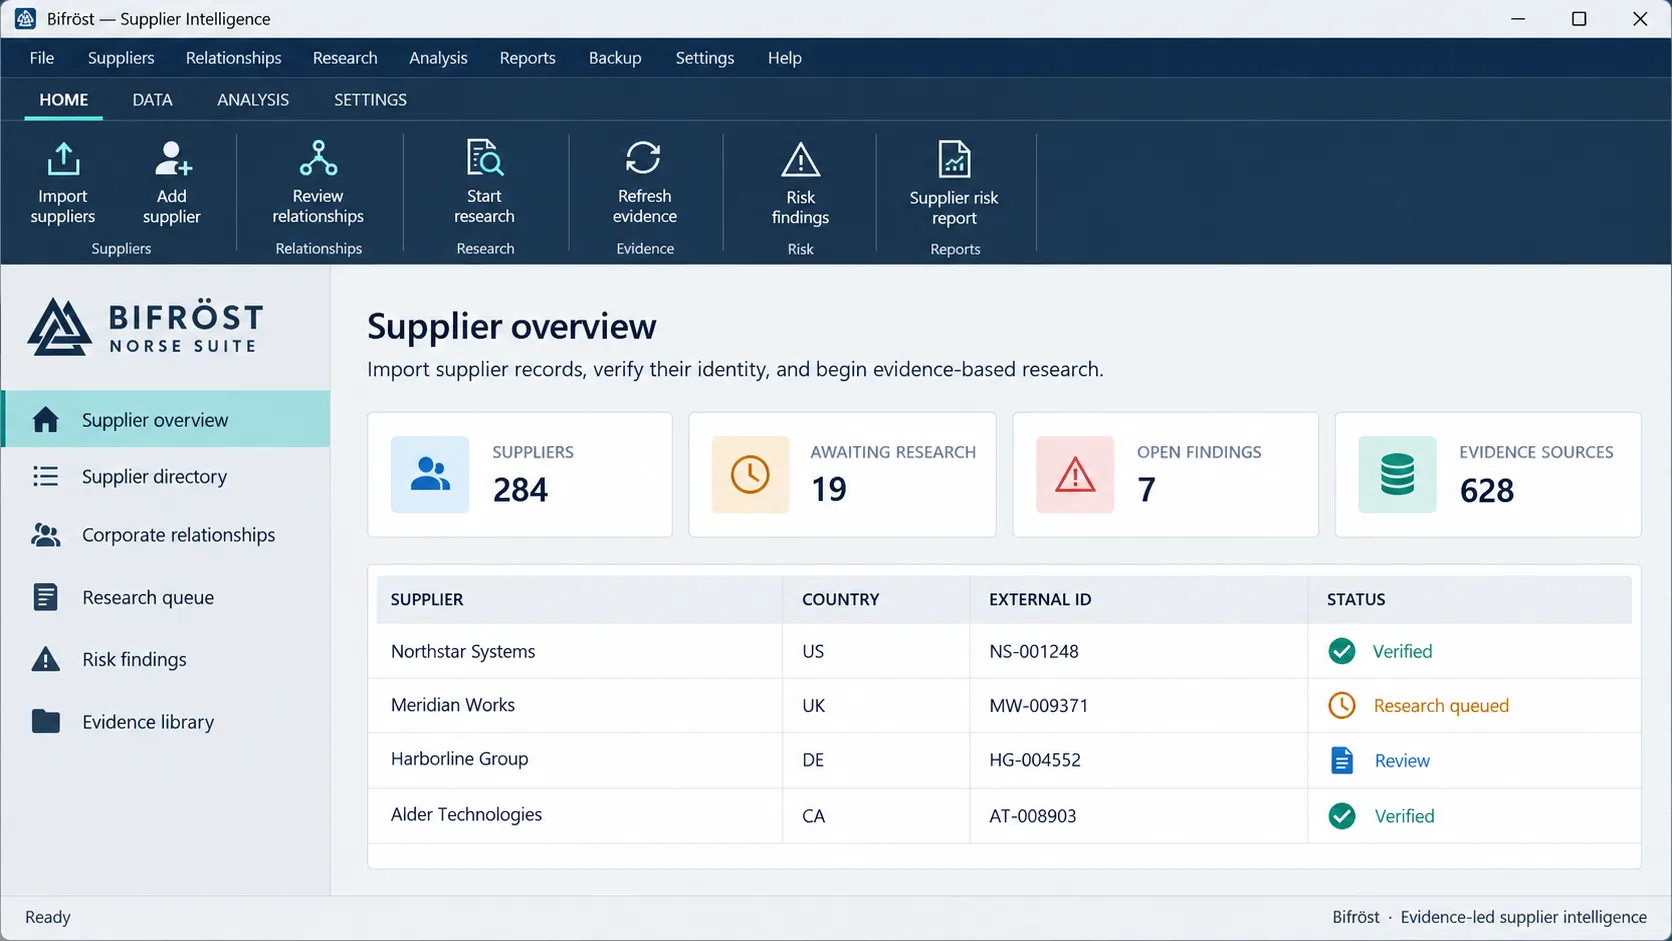Switch to the SETTINGS ribbon tab

click(370, 100)
